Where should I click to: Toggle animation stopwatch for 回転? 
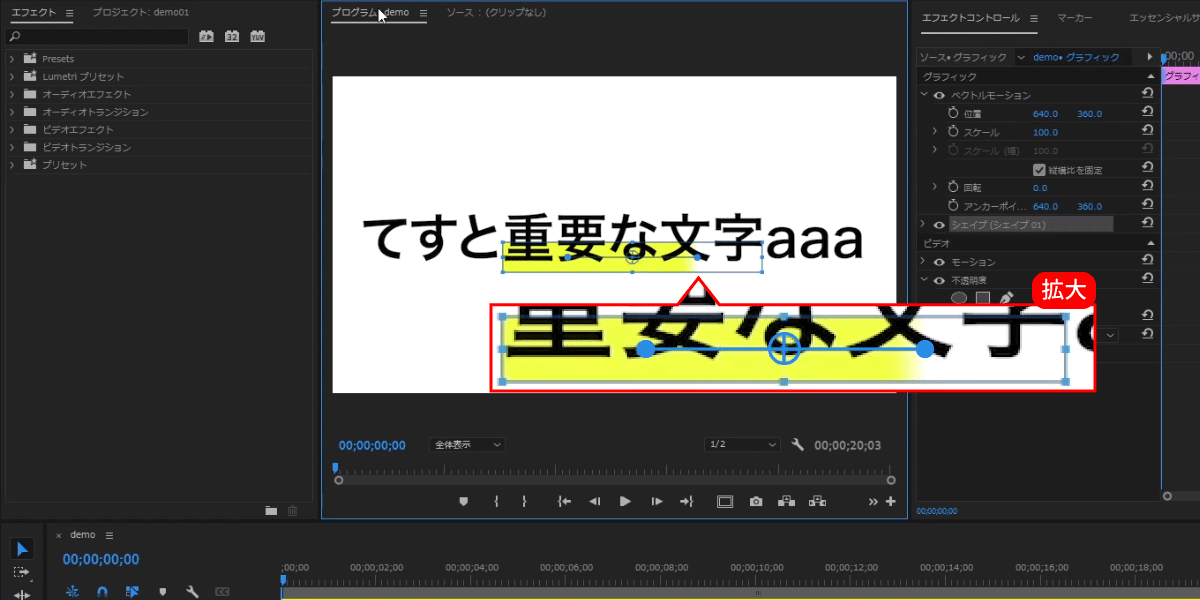click(954, 187)
